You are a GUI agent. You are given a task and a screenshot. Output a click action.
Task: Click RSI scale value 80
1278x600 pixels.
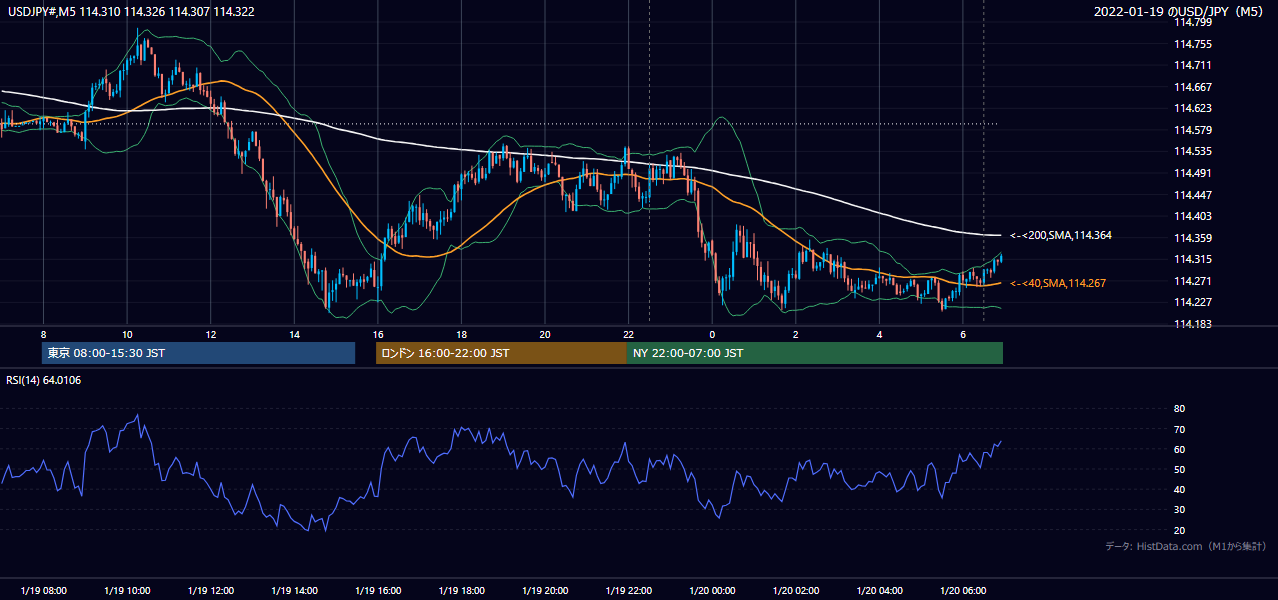coord(1179,409)
